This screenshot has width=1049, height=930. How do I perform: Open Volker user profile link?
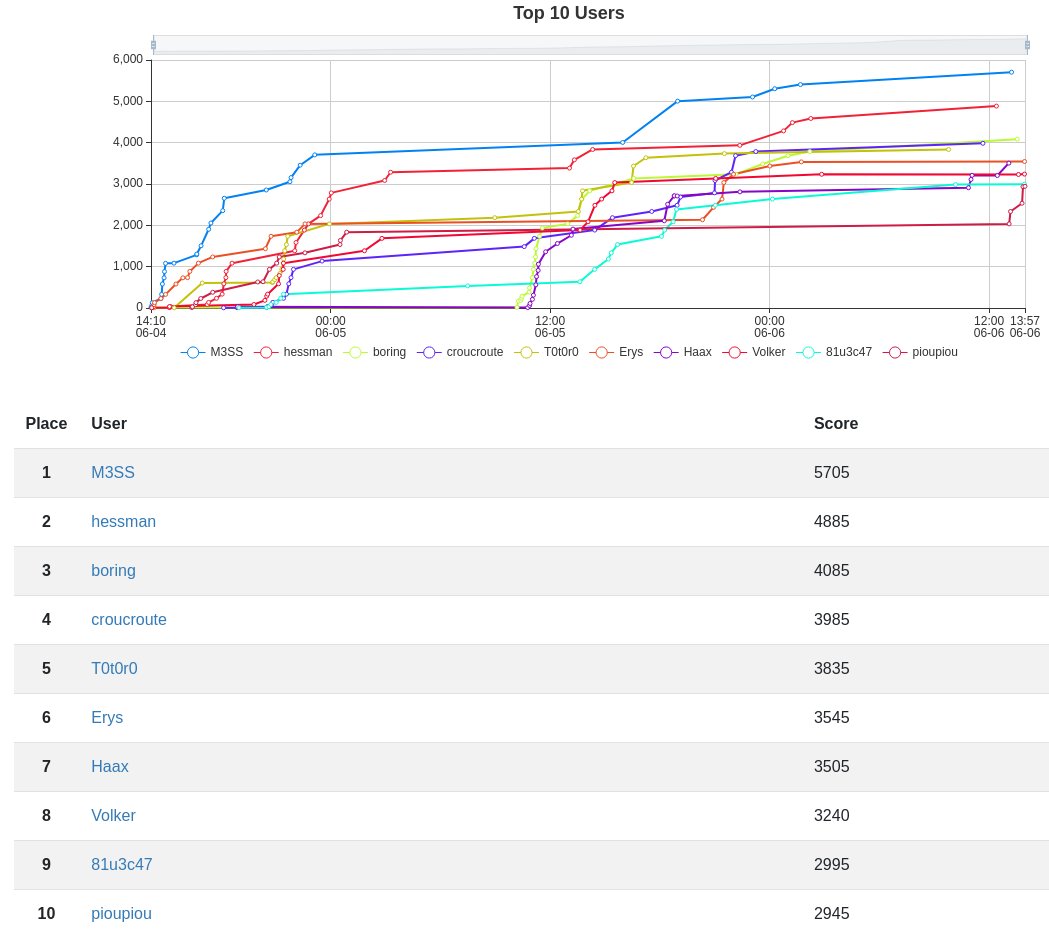113,815
